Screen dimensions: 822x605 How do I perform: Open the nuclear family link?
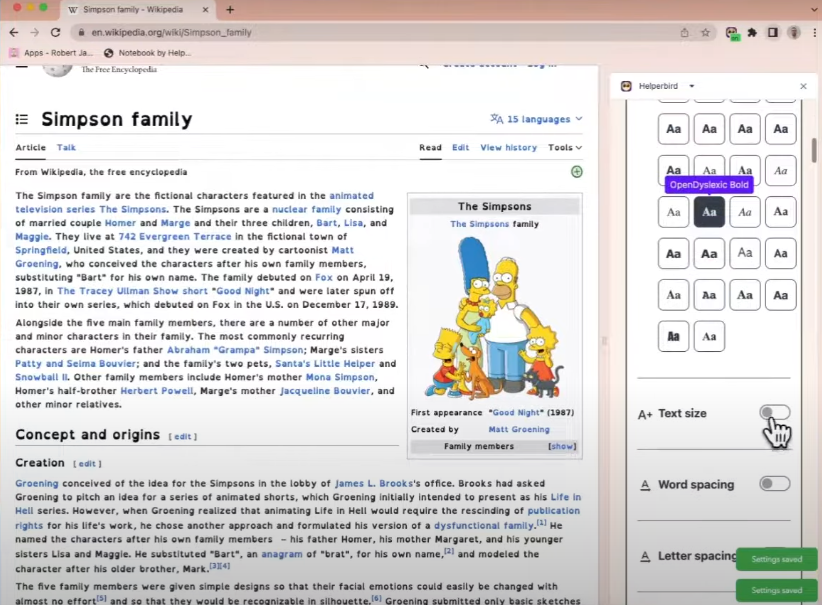[x=306, y=209]
